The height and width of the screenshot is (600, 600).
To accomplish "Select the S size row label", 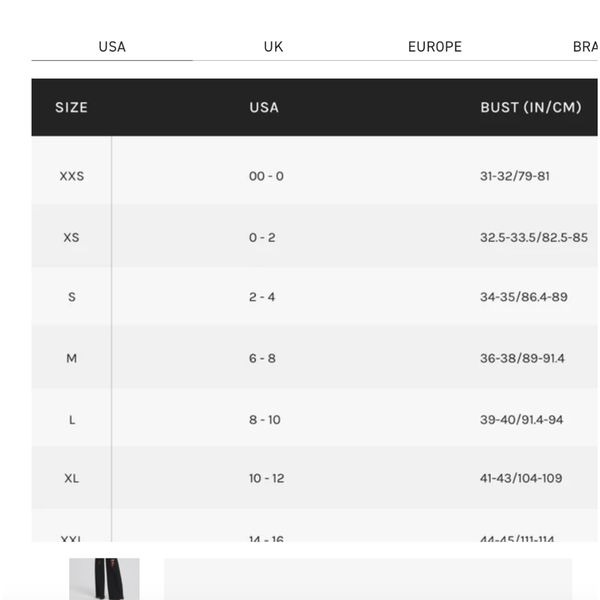I will click(72, 297).
